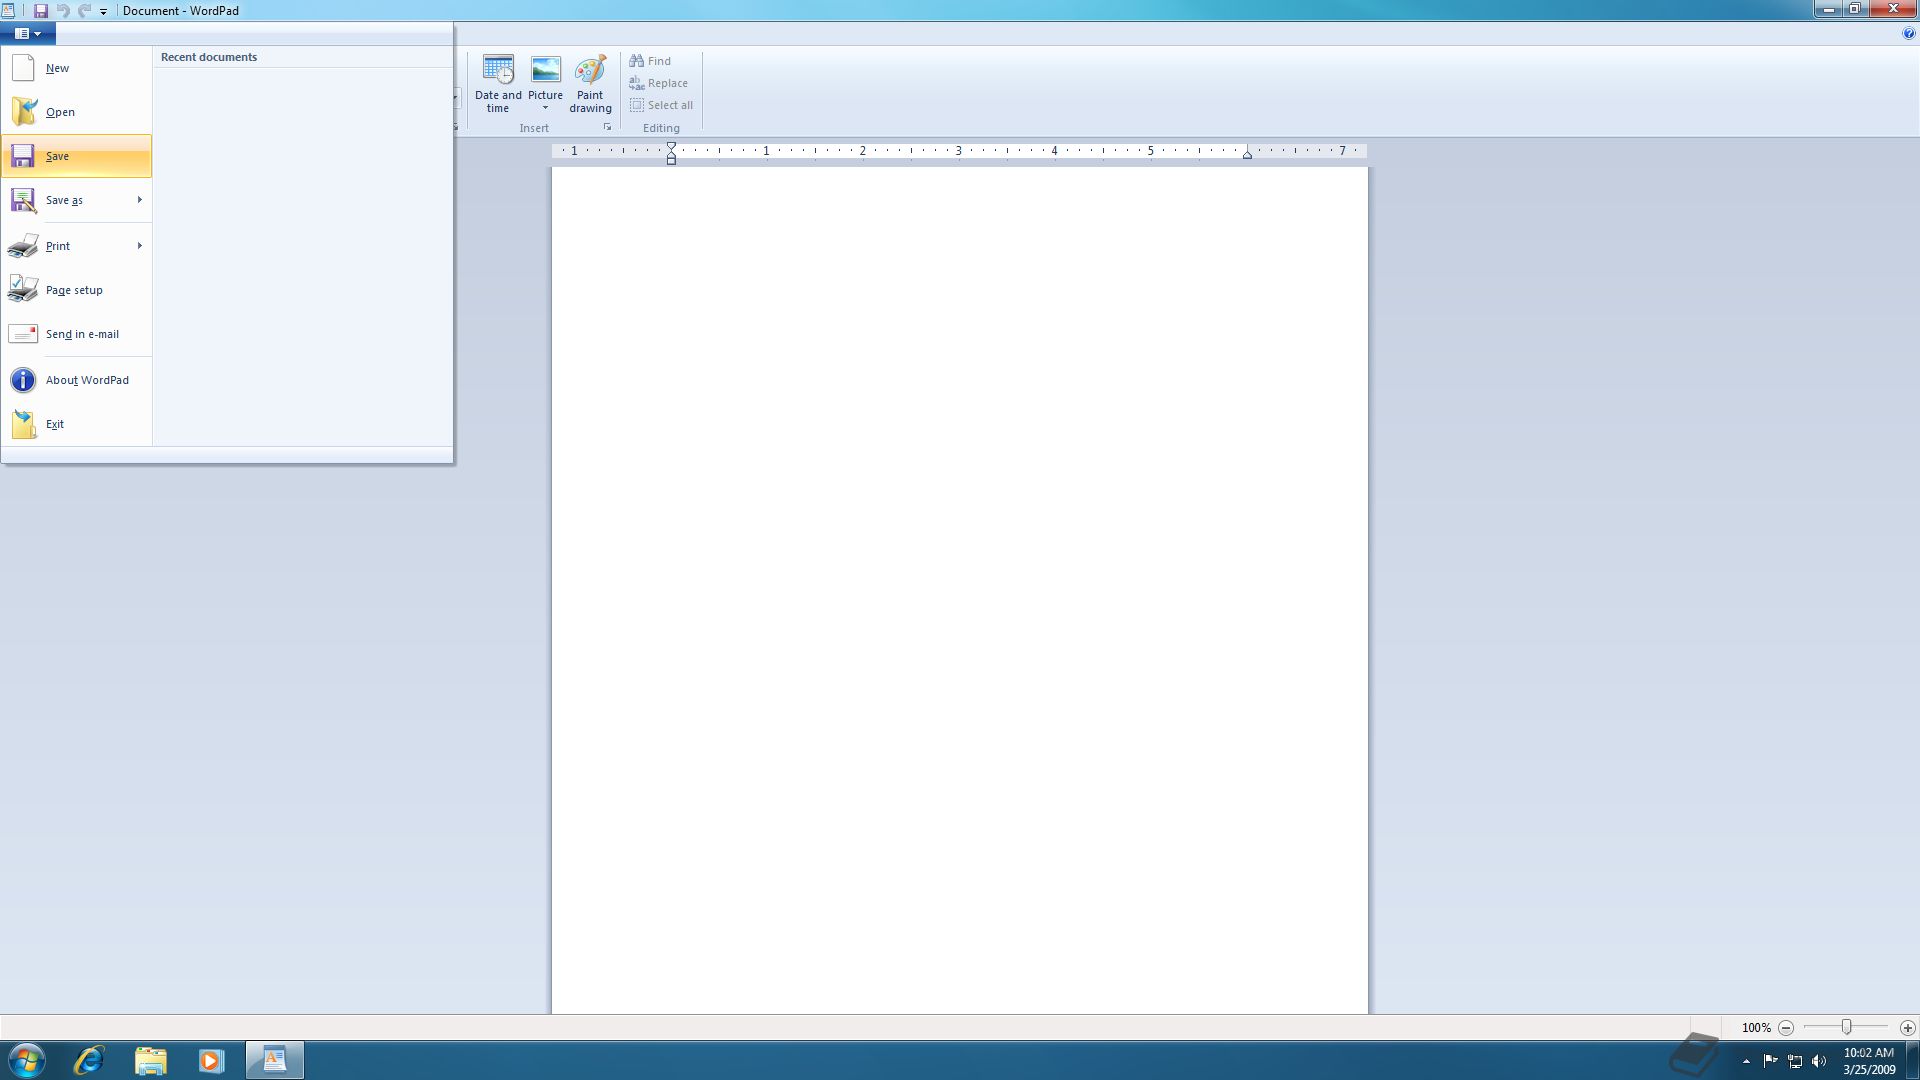Click the Save icon in quick access toolbar
The image size is (1920, 1080).
pos(41,11)
